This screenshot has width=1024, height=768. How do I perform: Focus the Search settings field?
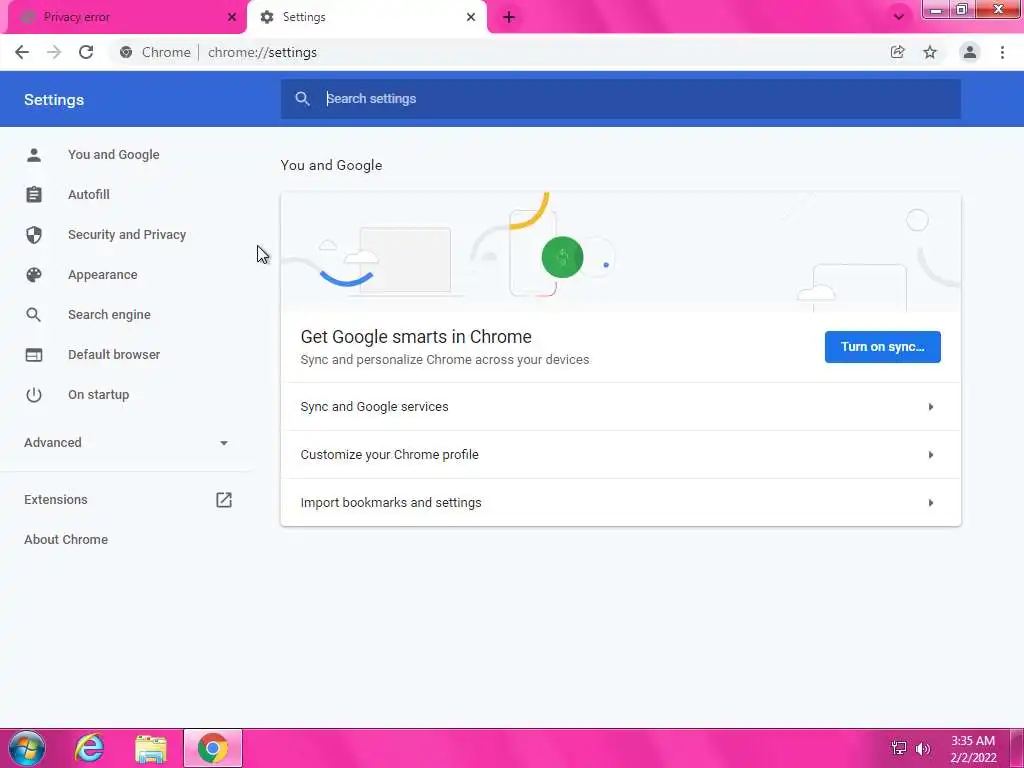(620, 99)
